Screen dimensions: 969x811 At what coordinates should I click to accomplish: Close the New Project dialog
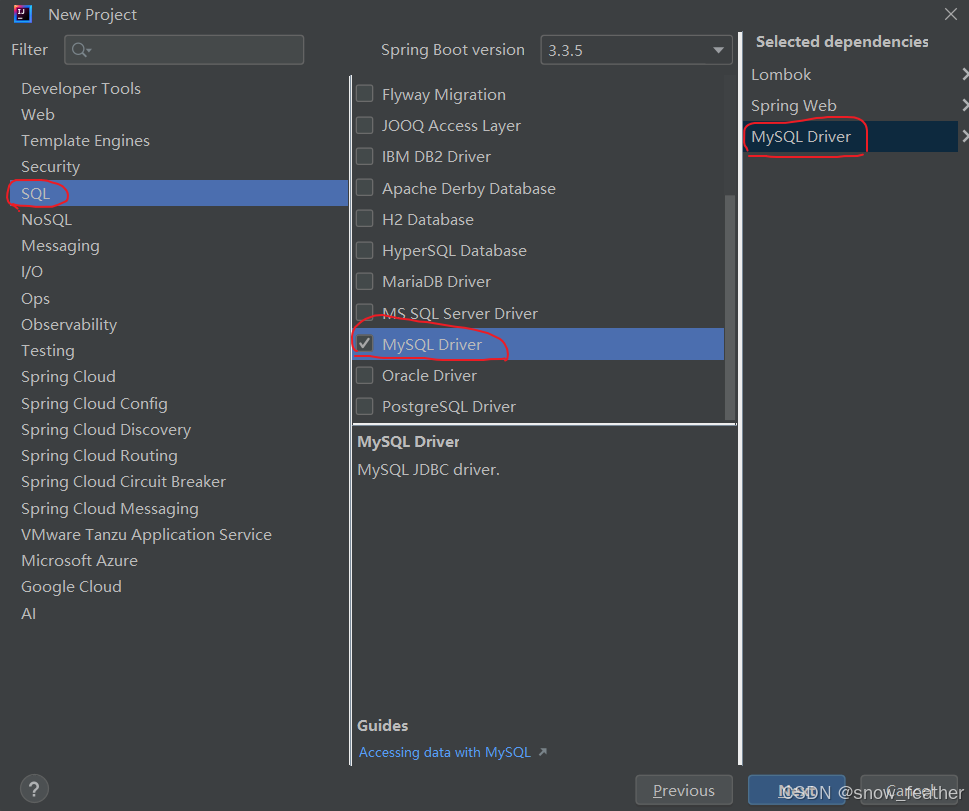pos(950,14)
